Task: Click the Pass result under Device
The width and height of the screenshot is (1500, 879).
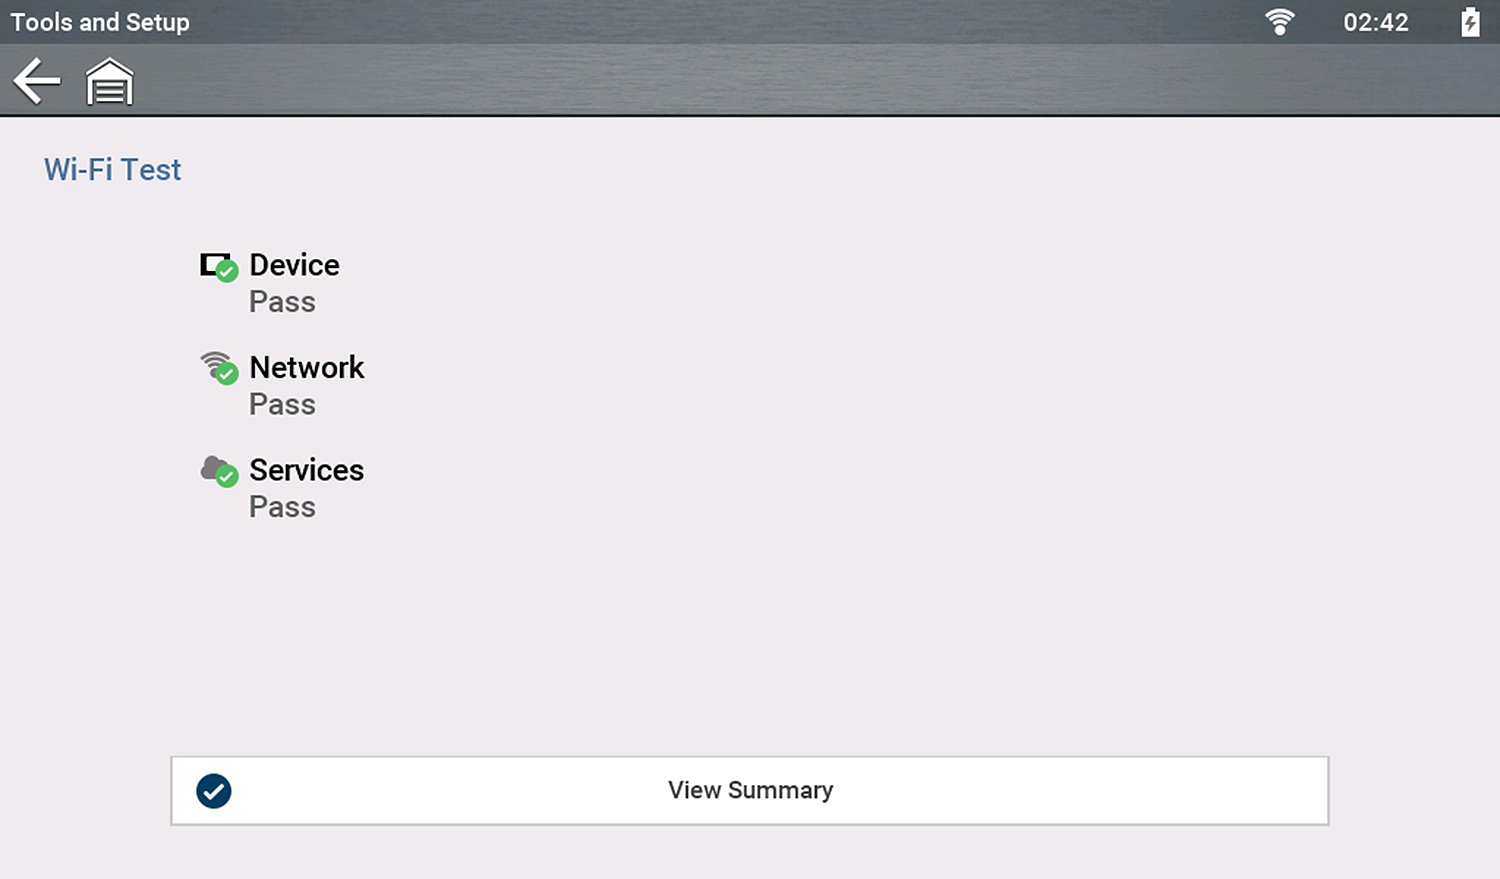Action: (x=282, y=302)
